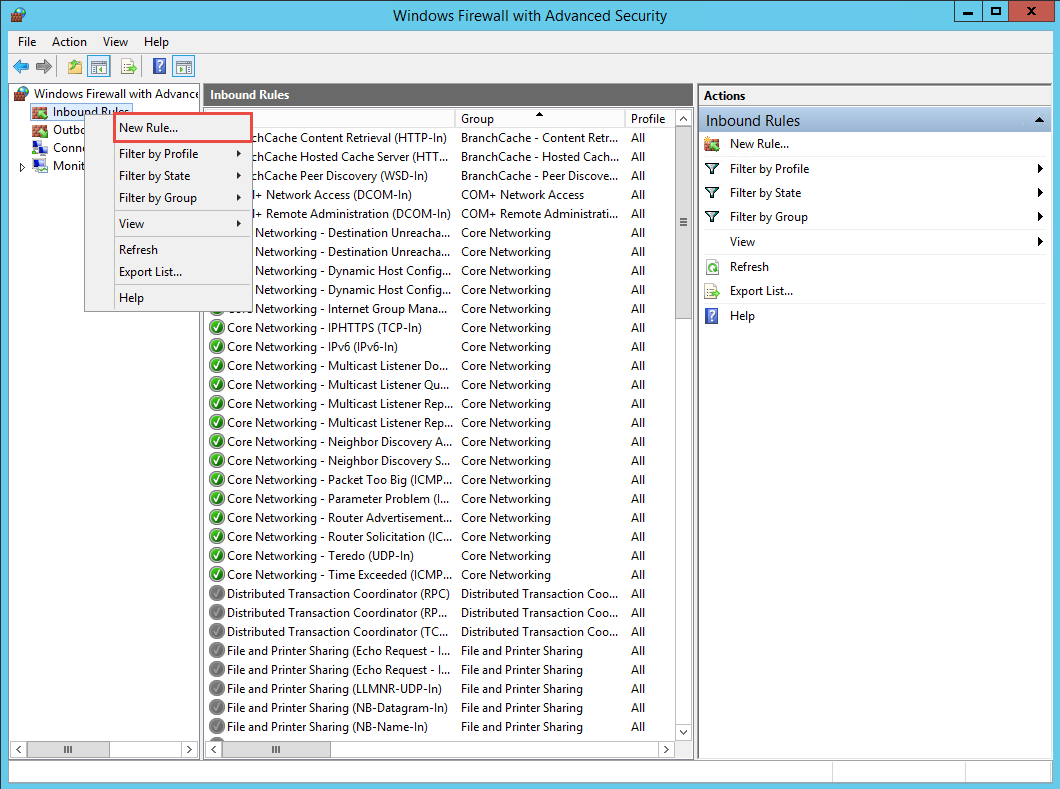Choose New Rule... from the context menu
The width and height of the screenshot is (1060, 789).
click(148, 128)
